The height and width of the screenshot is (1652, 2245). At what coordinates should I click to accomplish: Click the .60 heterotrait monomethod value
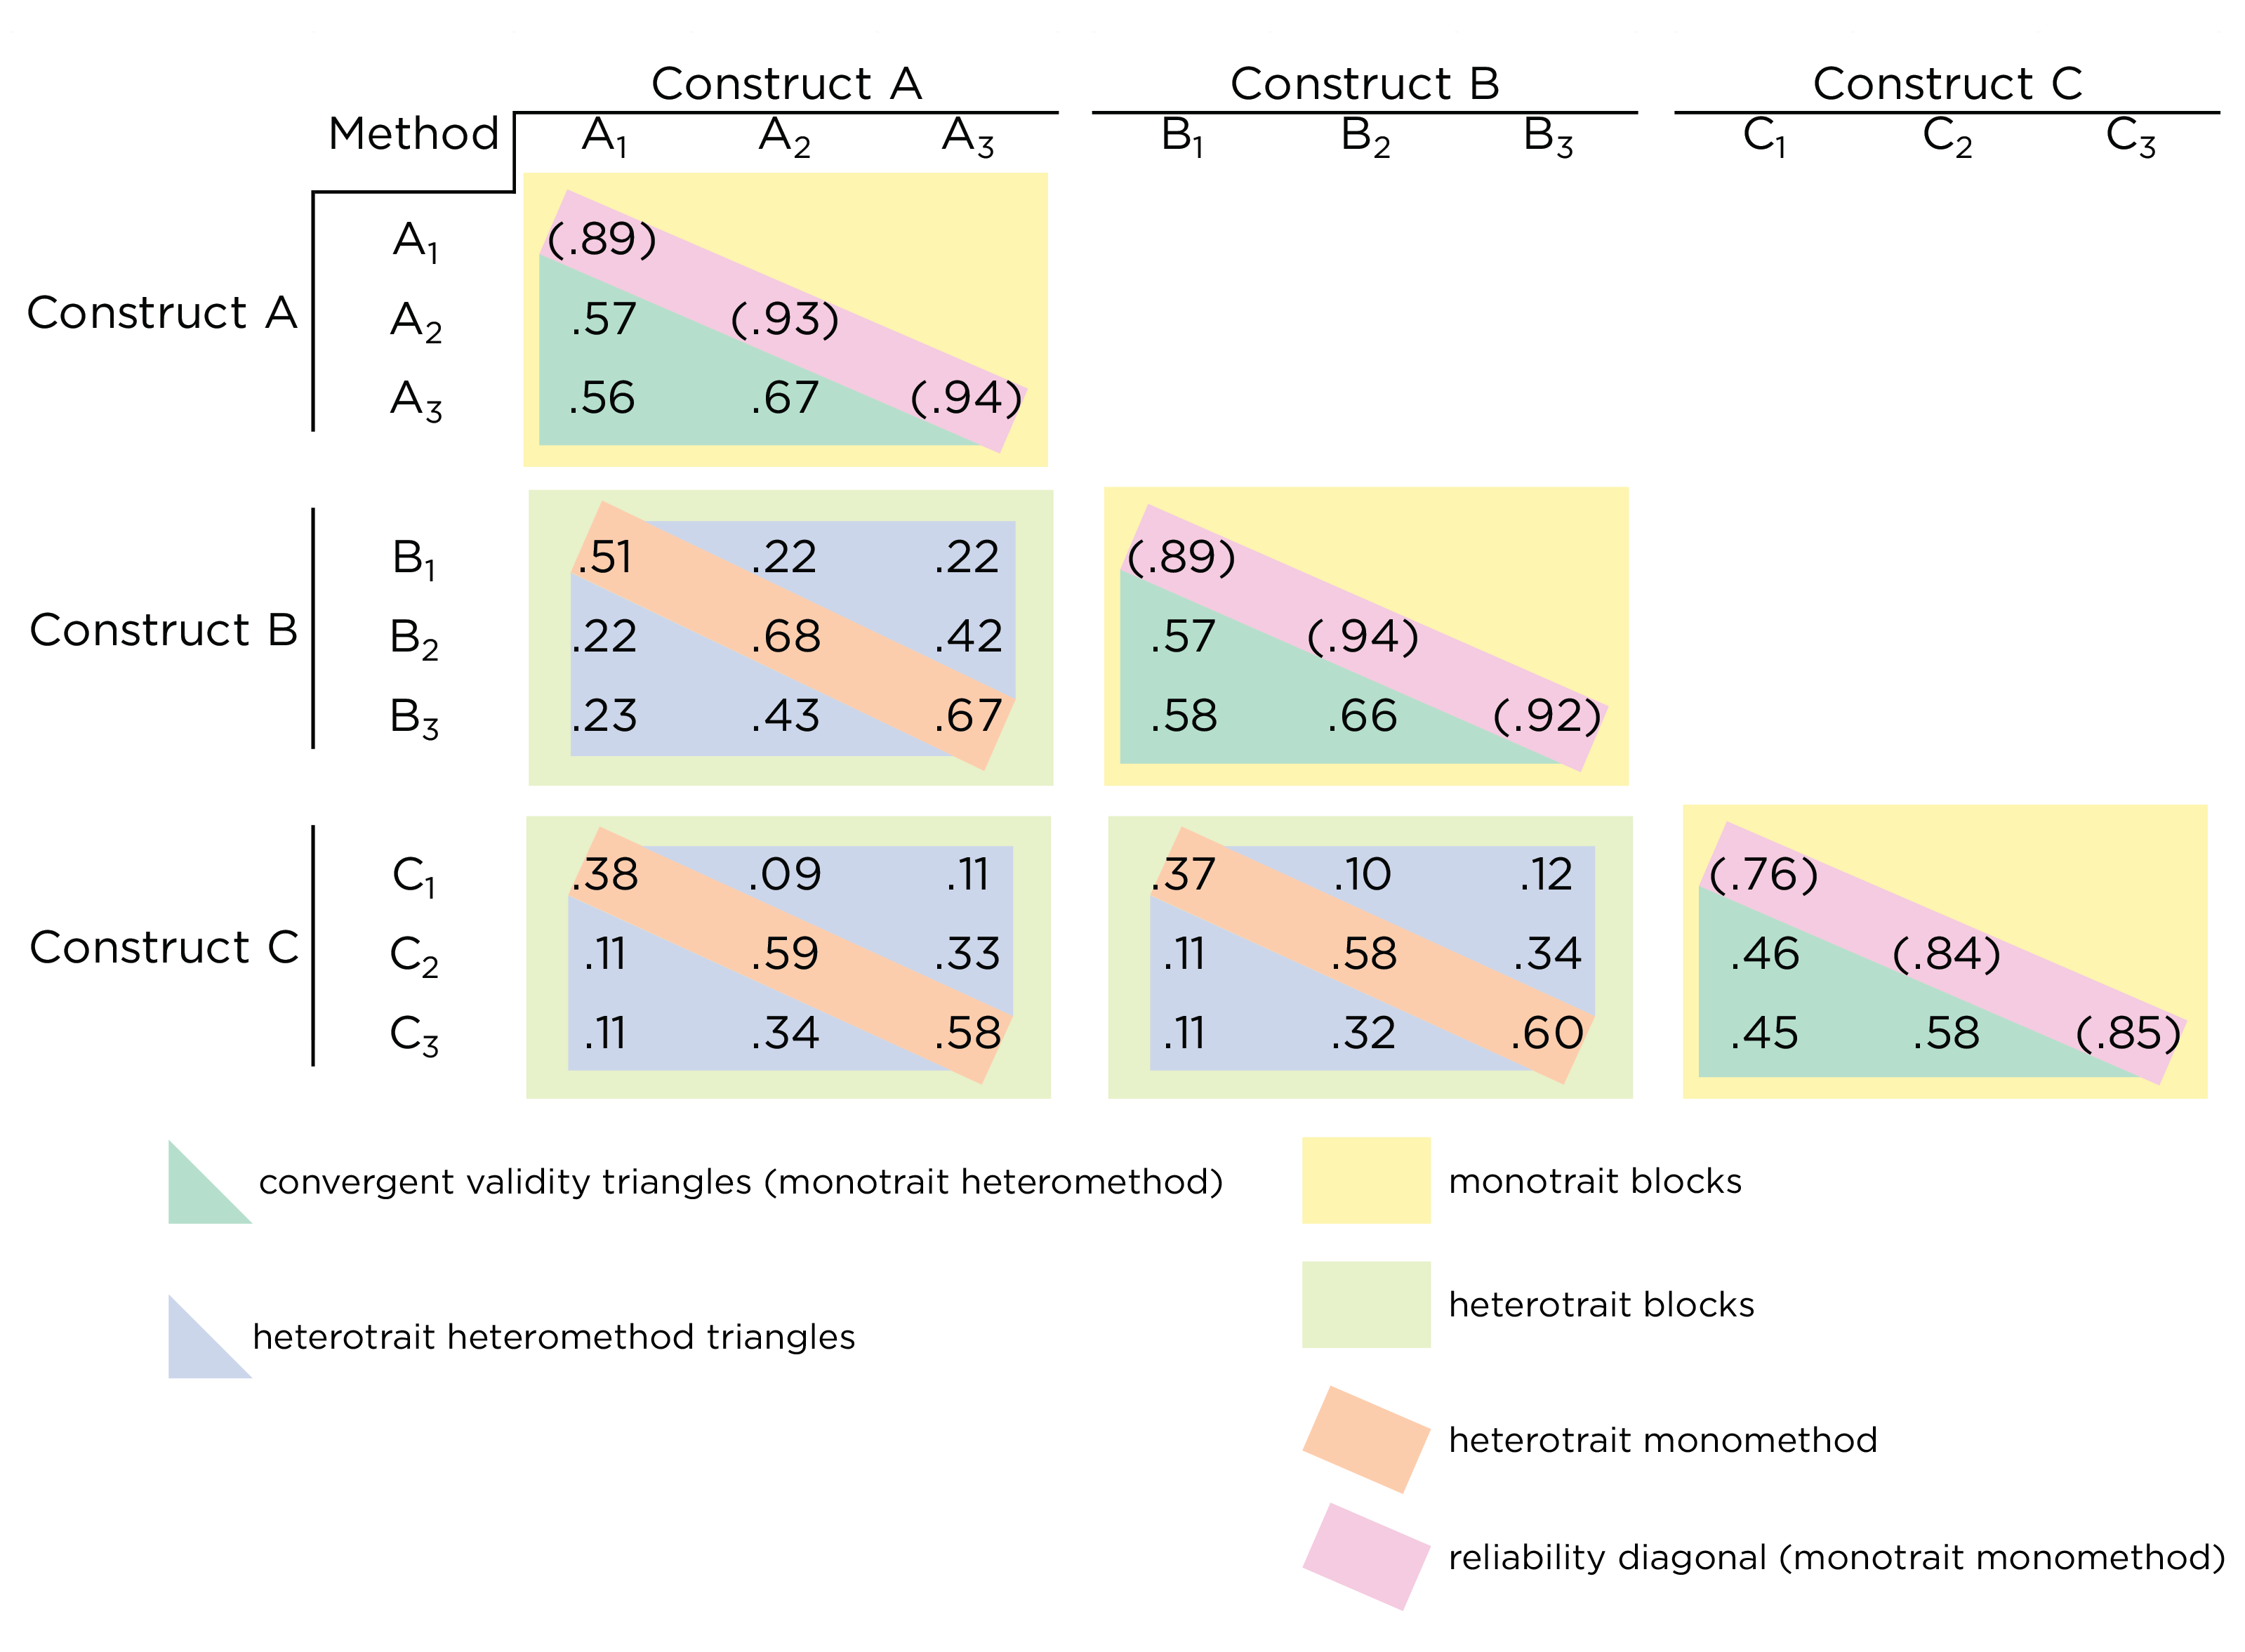pyautogui.click(x=1547, y=1033)
